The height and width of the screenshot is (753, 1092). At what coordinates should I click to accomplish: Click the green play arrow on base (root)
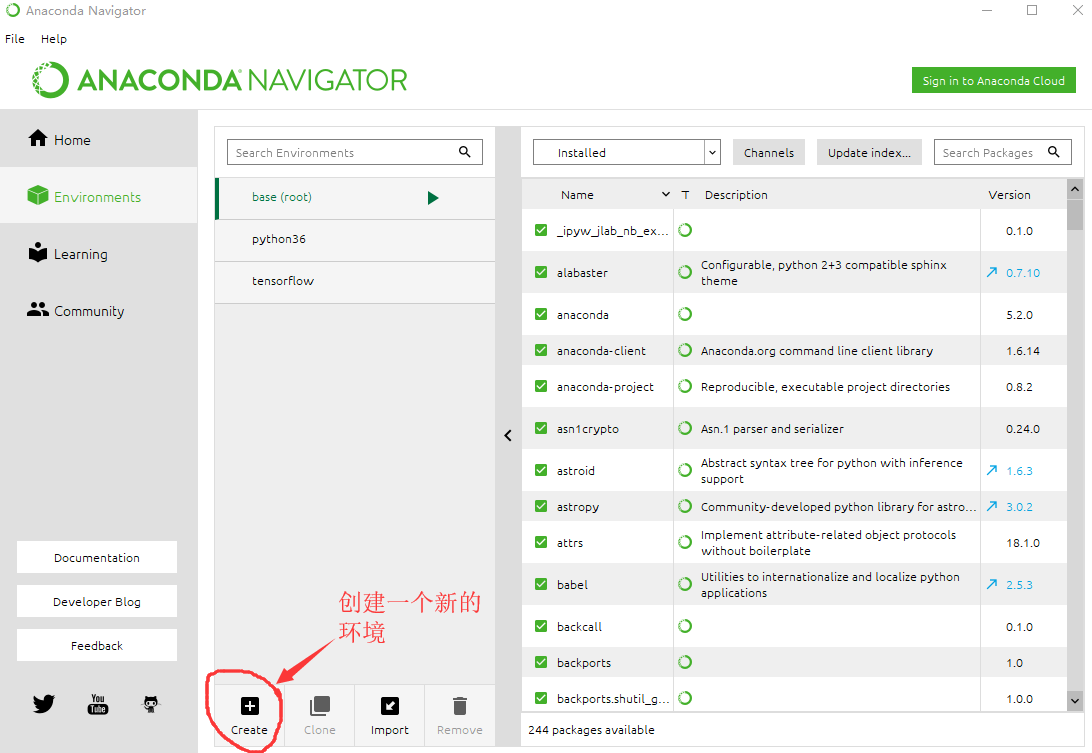click(x=433, y=198)
